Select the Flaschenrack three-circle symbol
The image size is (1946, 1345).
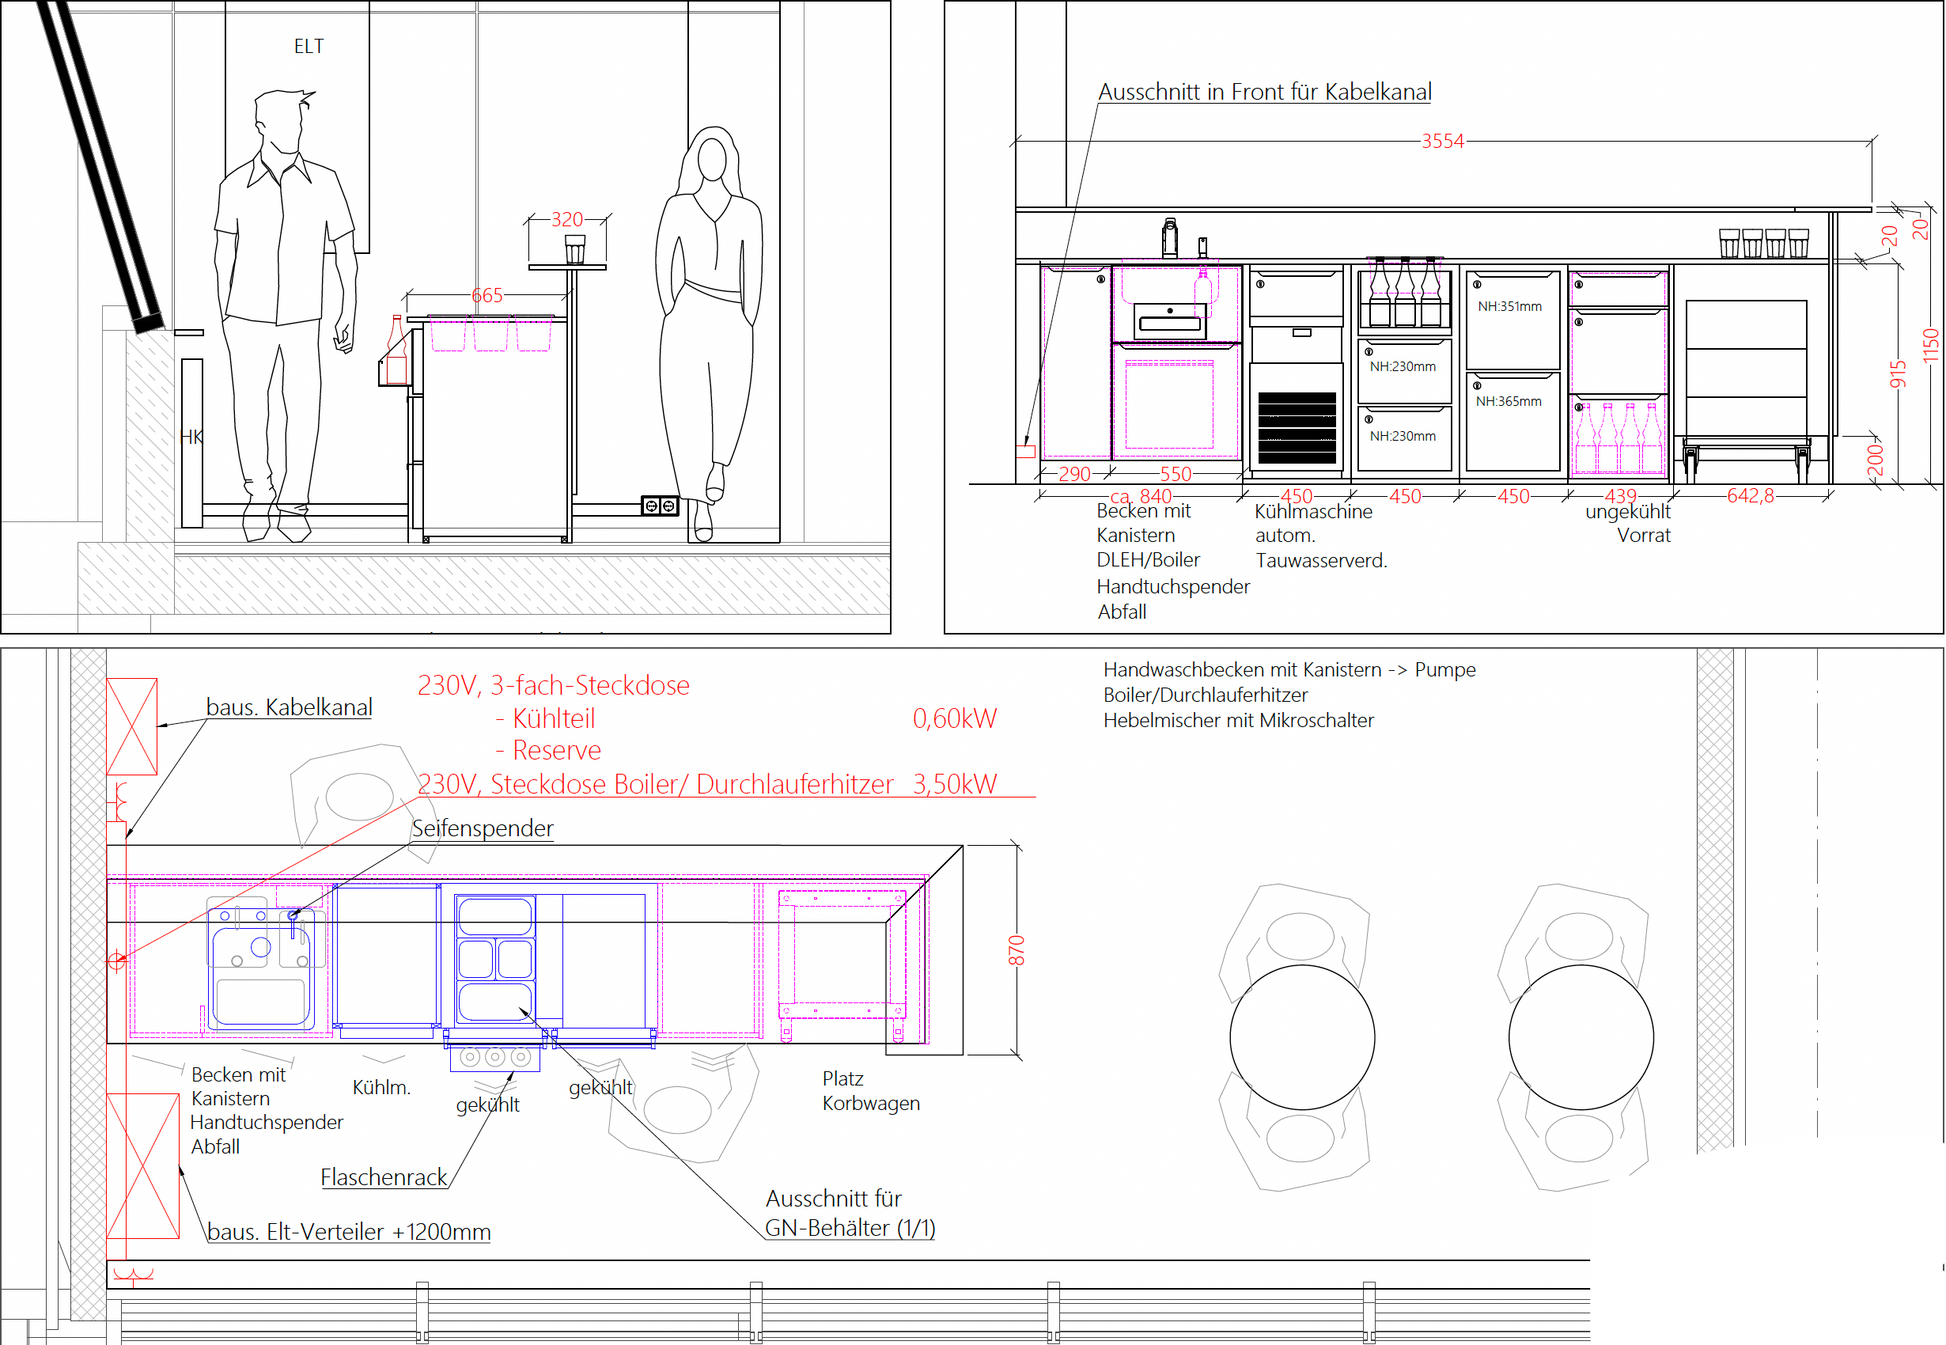[495, 1057]
